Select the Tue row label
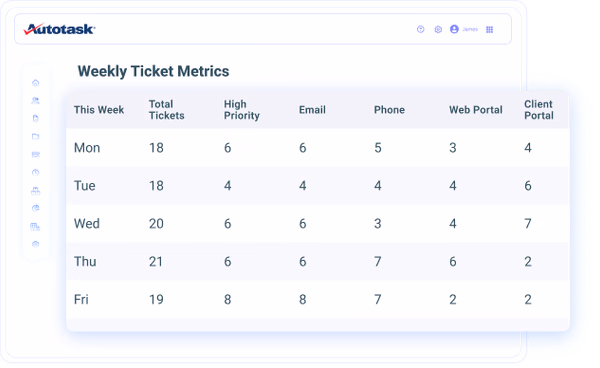The width and height of the screenshot is (600, 368). (x=85, y=186)
